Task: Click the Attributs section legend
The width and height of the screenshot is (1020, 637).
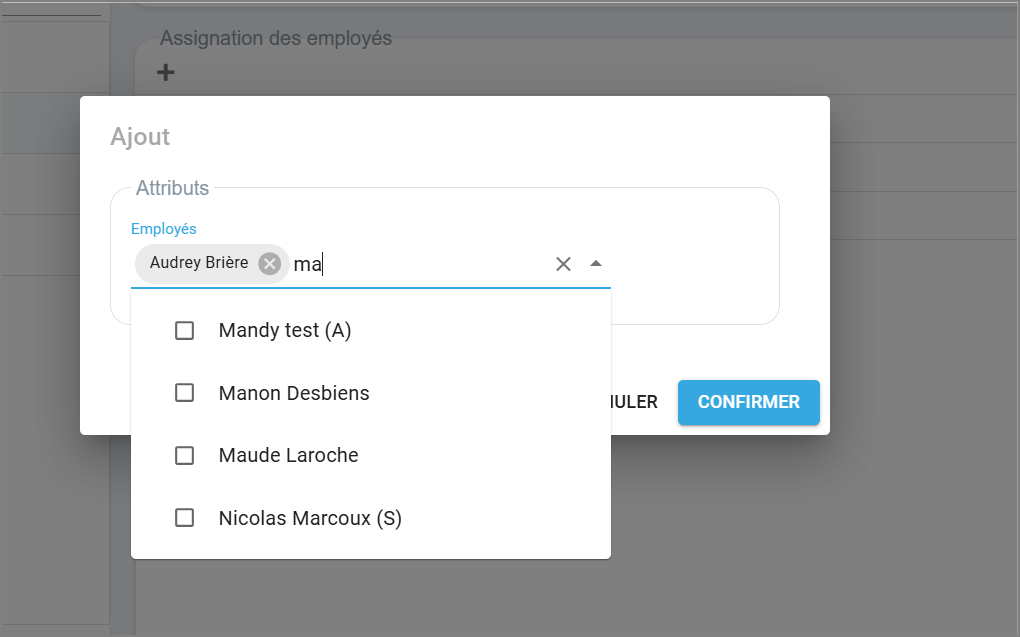Action: pyautogui.click(x=172, y=188)
